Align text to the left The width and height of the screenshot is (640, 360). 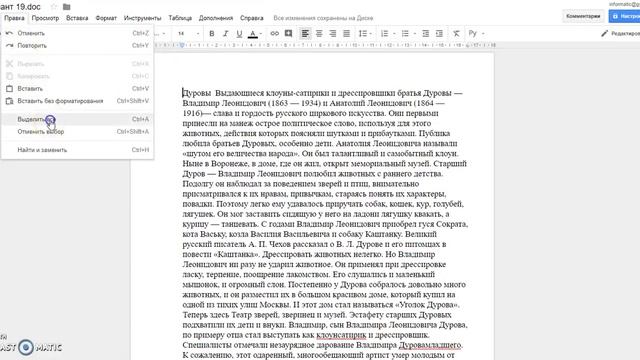[x=305, y=33]
